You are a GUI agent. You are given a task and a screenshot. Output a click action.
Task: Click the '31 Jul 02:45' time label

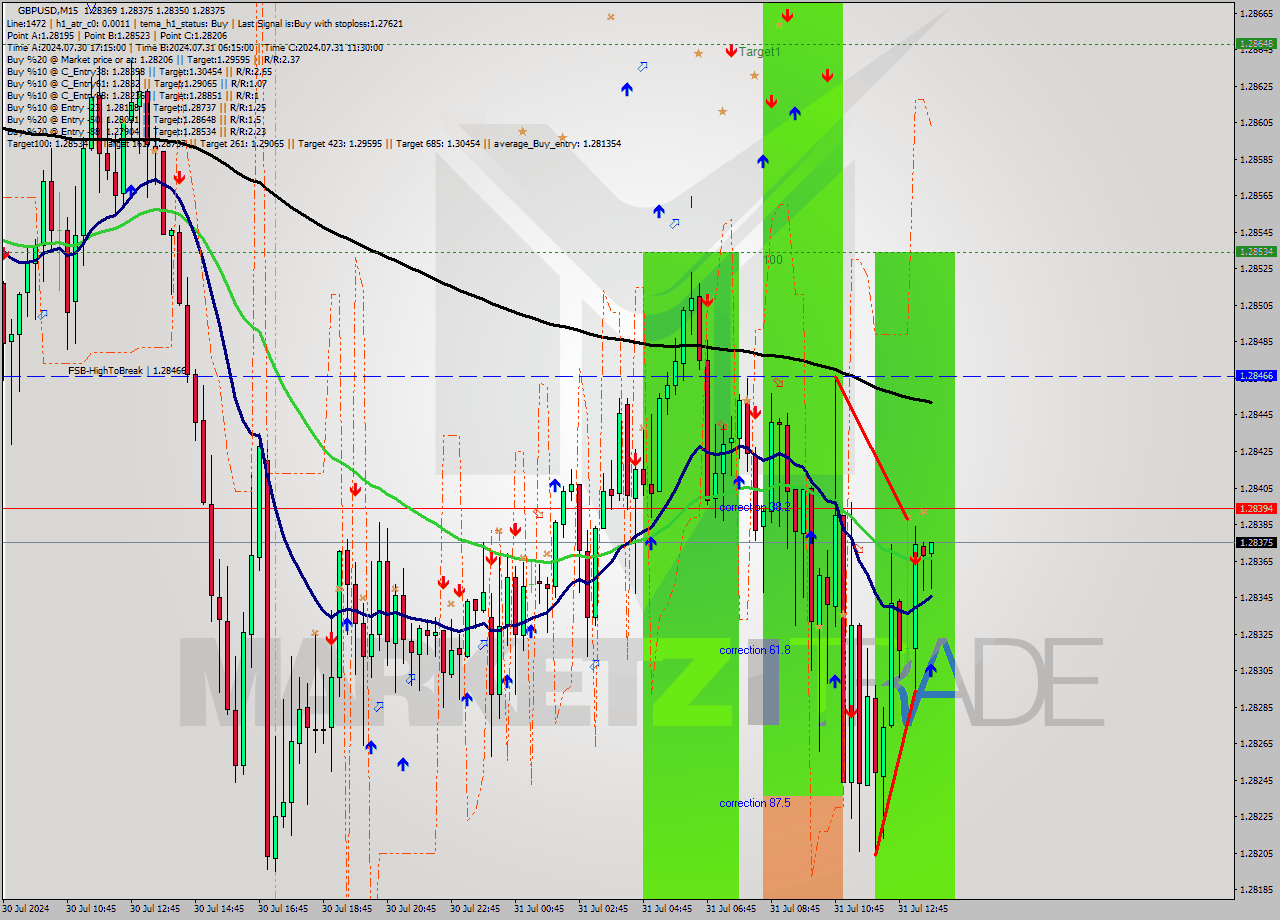(x=603, y=909)
